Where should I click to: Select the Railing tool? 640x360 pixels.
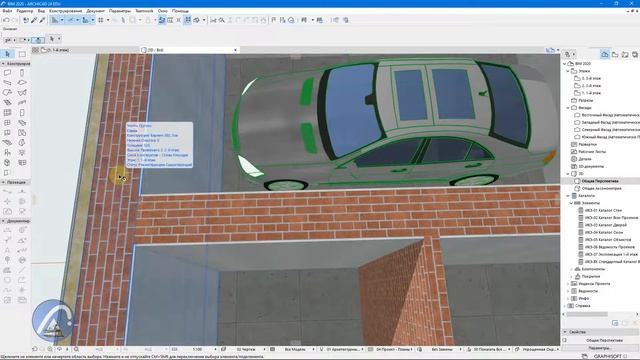pos(22,102)
